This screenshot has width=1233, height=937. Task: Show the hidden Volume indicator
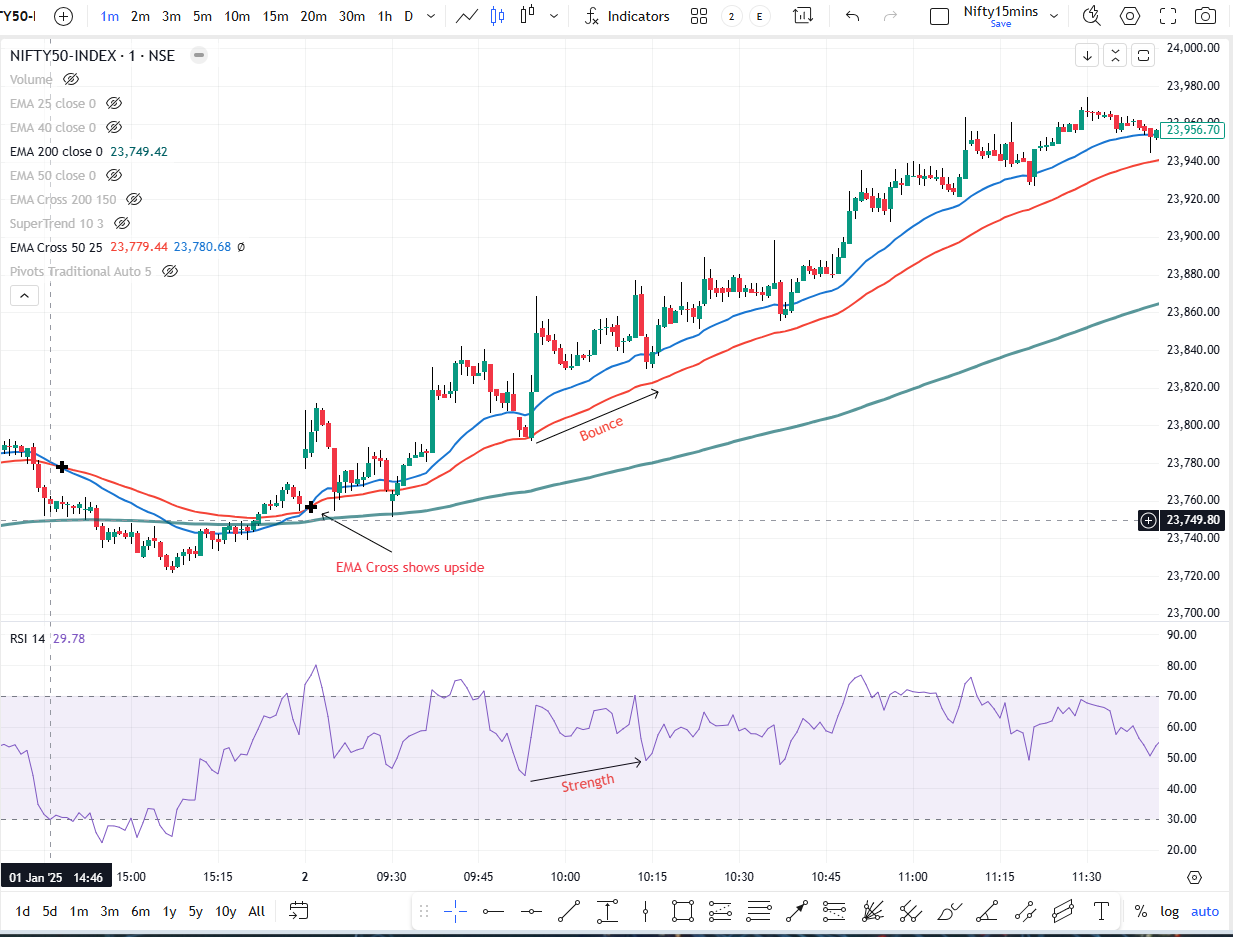point(71,79)
